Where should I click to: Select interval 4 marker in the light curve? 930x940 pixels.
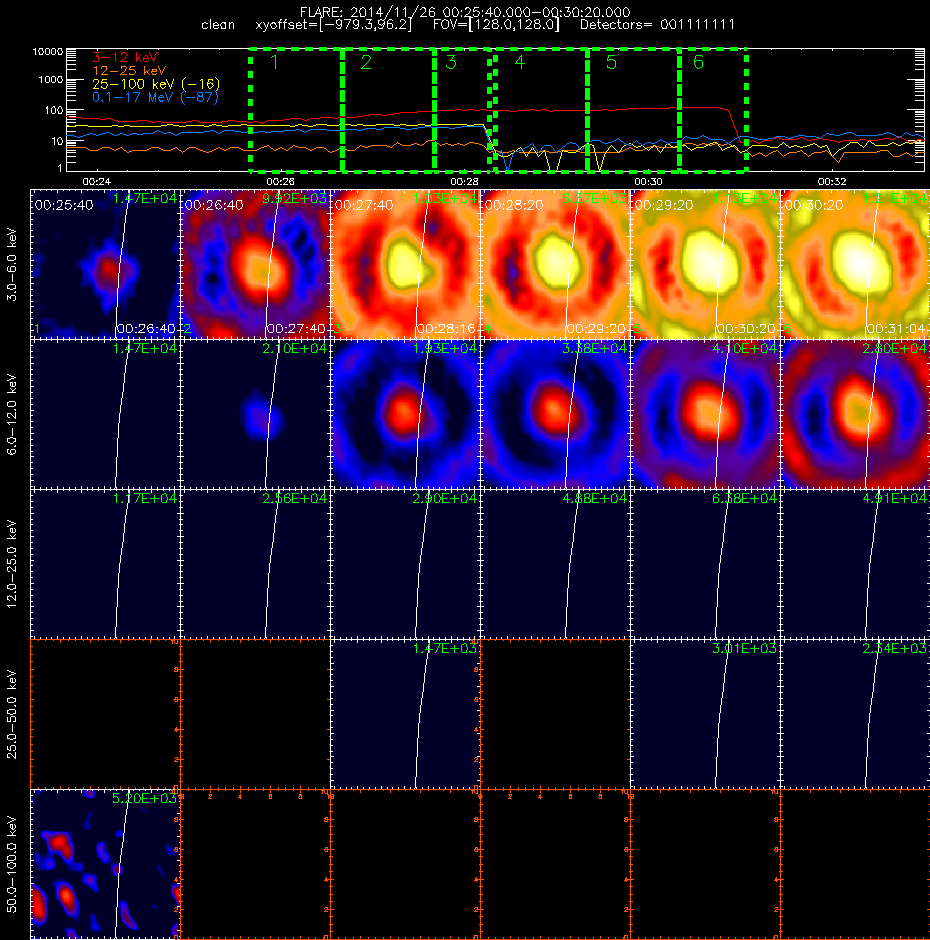[x=519, y=62]
